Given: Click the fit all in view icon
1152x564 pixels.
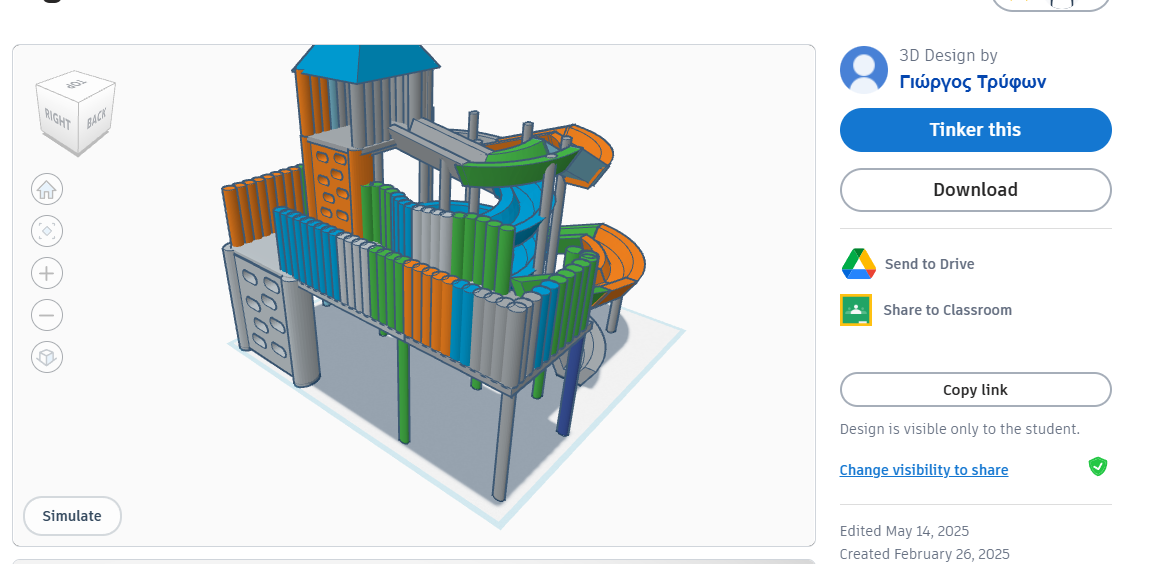Looking at the screenshot, I should tap(47, 231).
